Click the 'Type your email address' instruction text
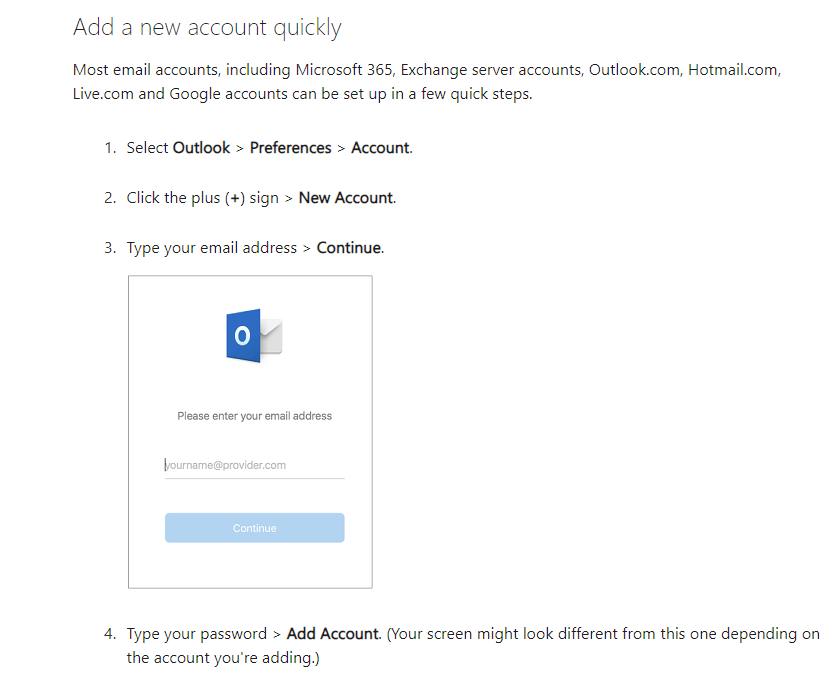This screenshot has height=678, width=825. point(212,248)
